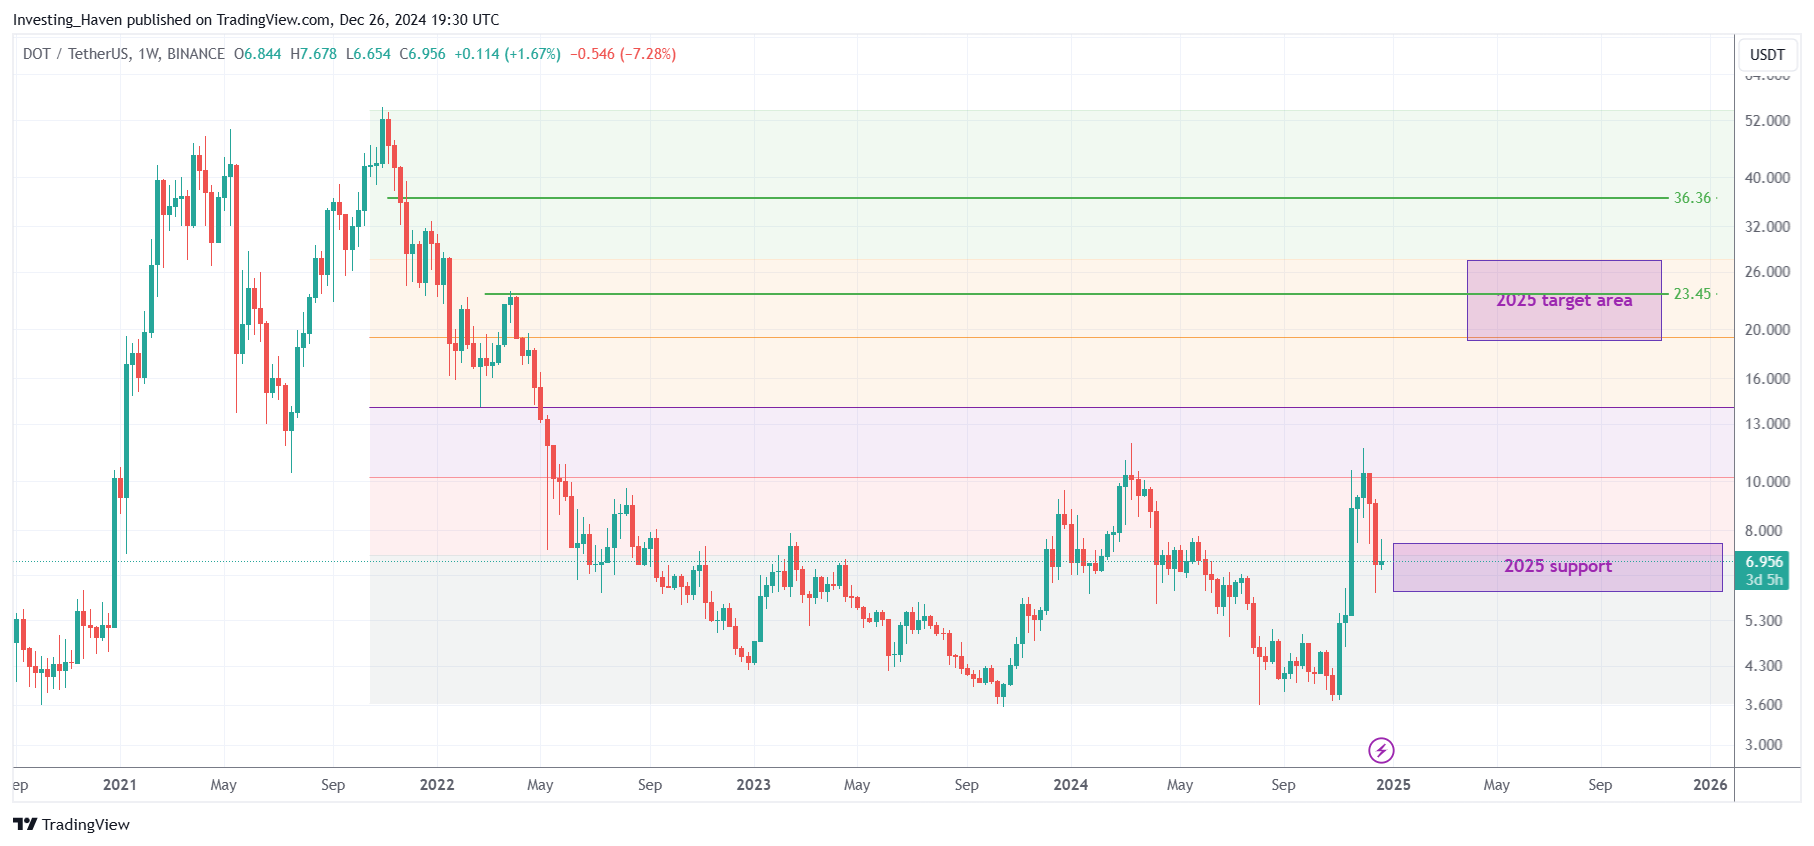
Task: Click the 'DOT / TetherUS, 1W, BINANCE' title
Action: pos(124,54)
